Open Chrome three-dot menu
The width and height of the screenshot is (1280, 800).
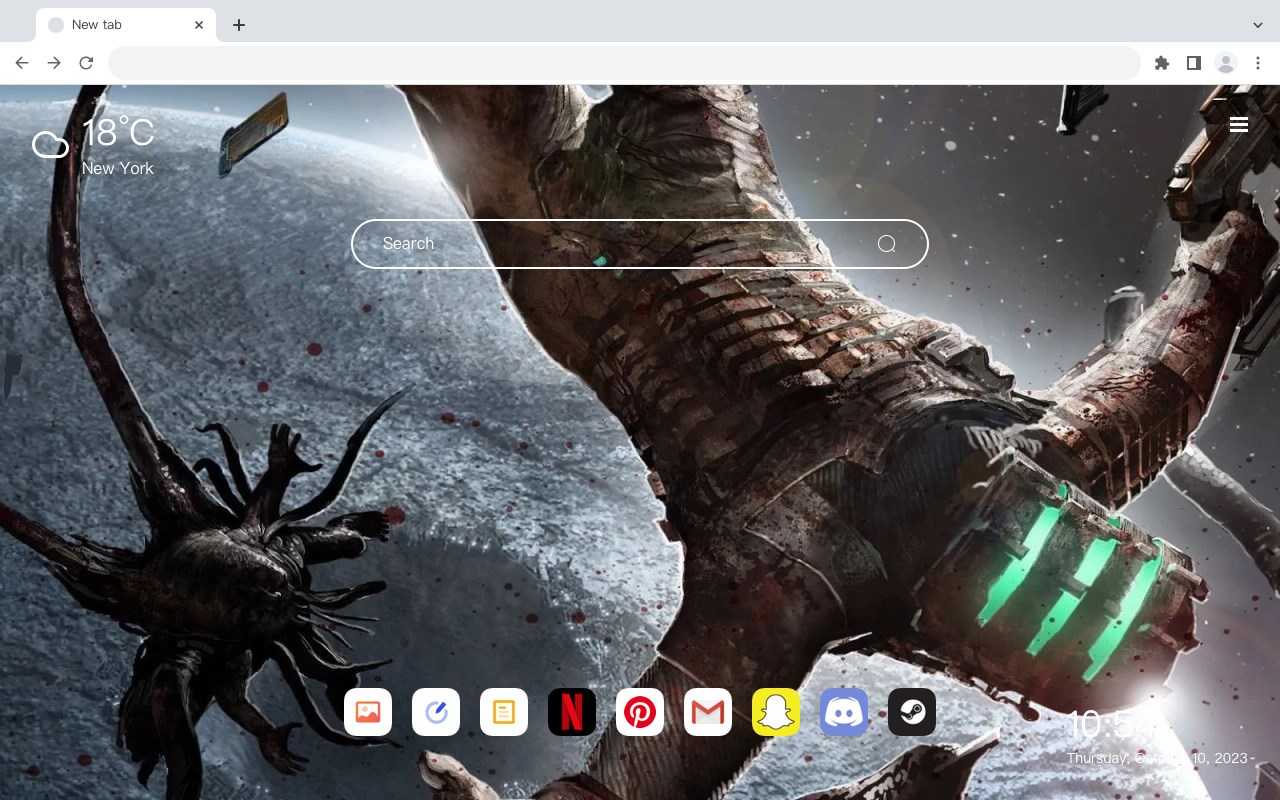(x=1258, y=63)
